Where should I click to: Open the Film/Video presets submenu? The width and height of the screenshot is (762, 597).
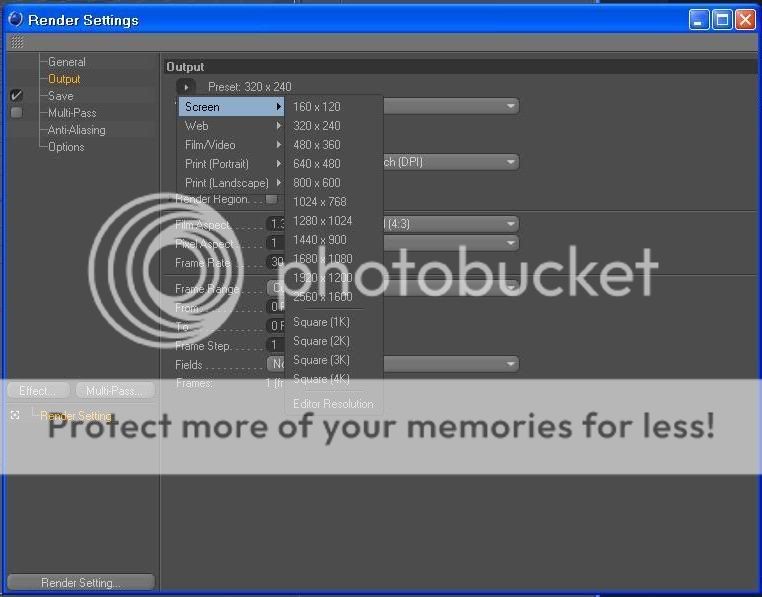231,144
